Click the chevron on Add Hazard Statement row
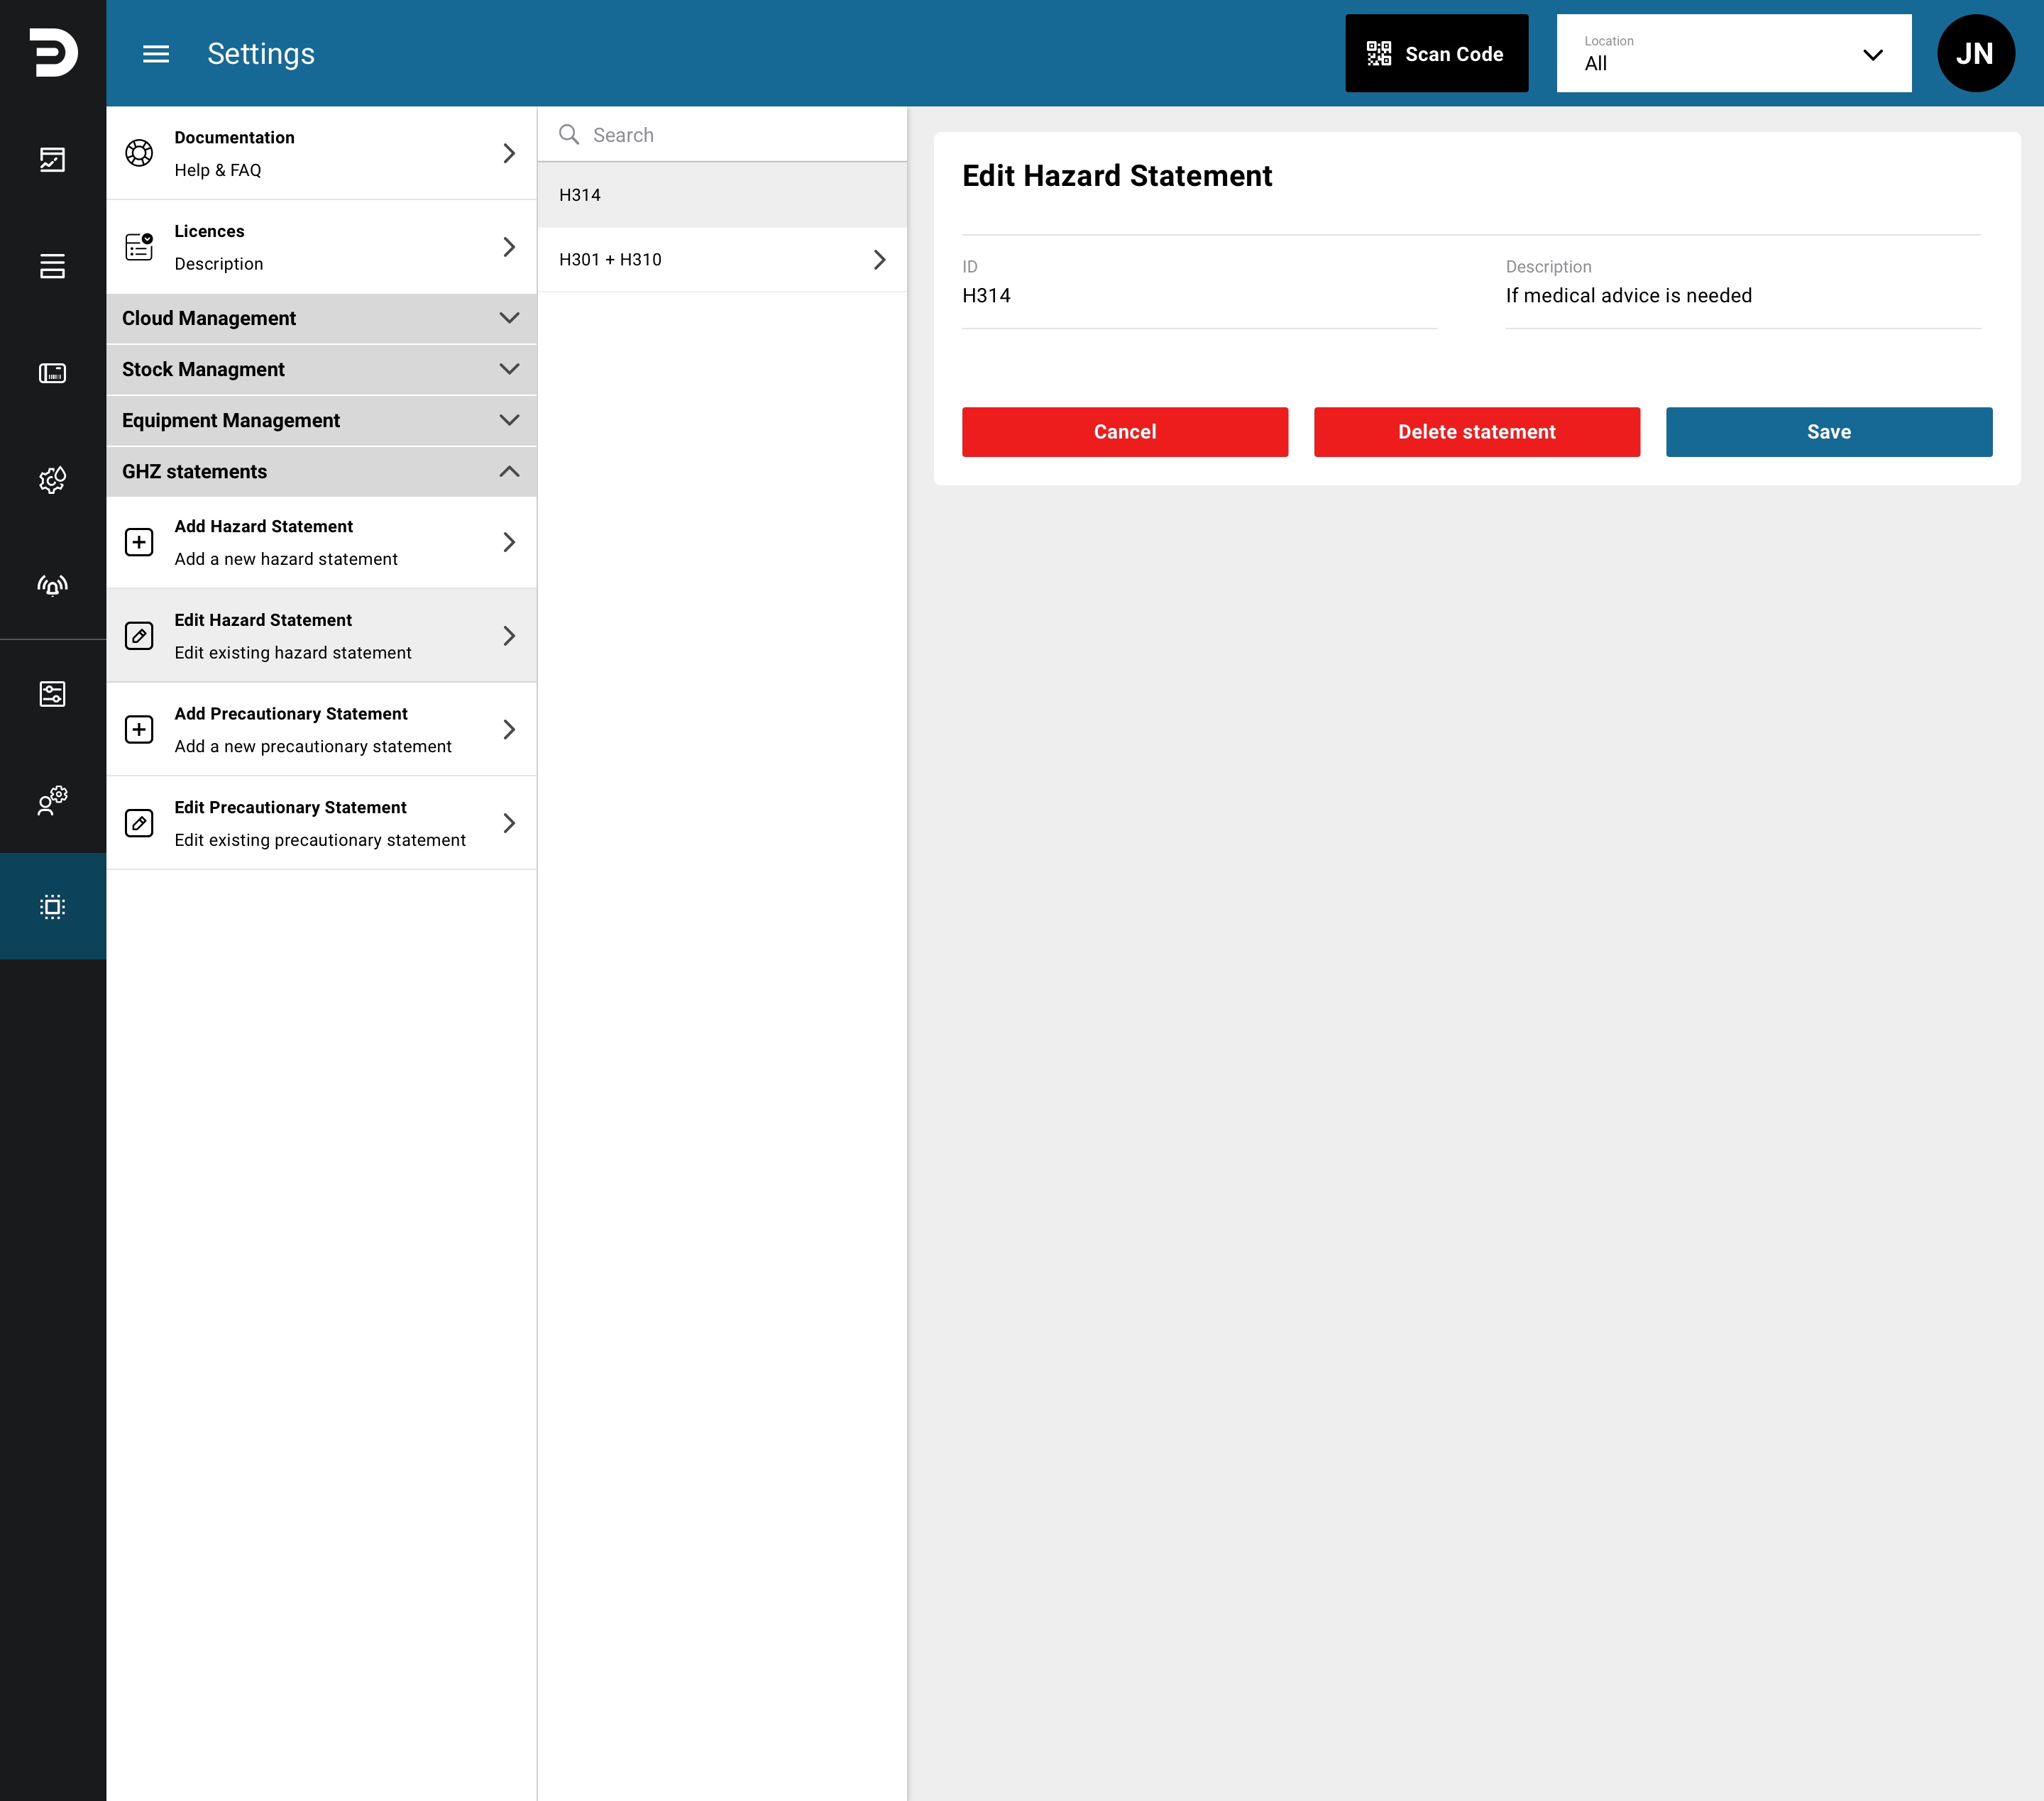This screenshot has width=2044, height=1801. [509, 542]
